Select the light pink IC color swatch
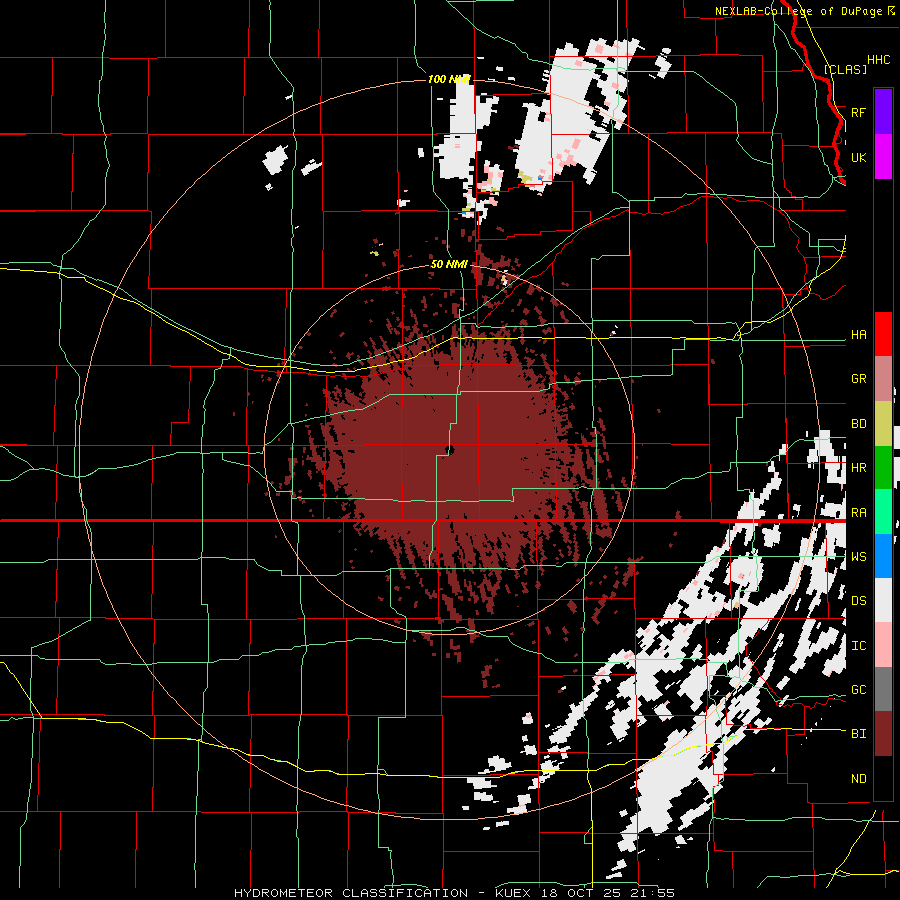This screenshot has width=900, height=900. point(883,645)
